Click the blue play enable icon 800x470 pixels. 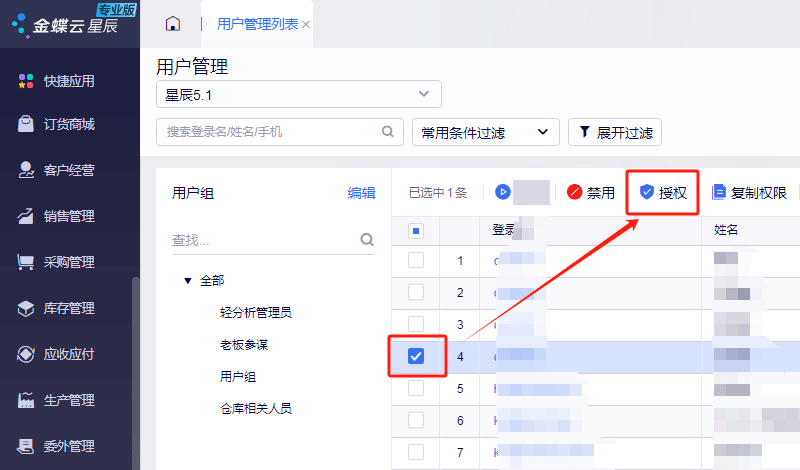pos(503,192)
